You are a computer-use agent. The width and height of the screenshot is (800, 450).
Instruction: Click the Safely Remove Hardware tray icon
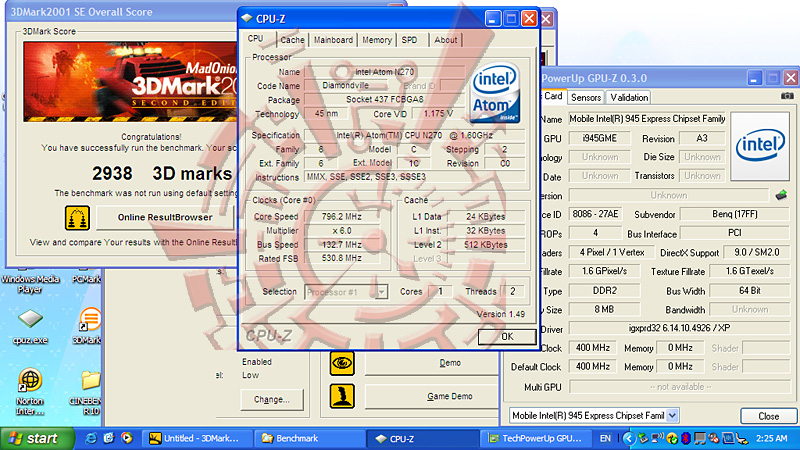click(x=644, y=438)
